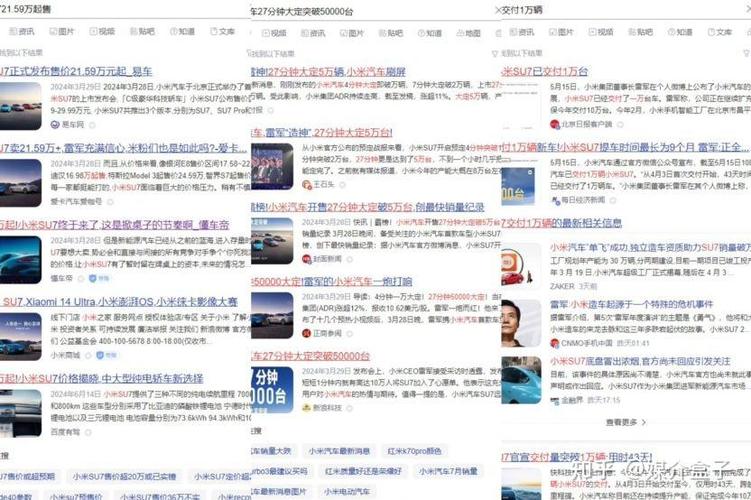Open thumbnail of 易车 SU7 price result
The width and height of the screenshot is (751, 500).
click(x=20, y=106)
